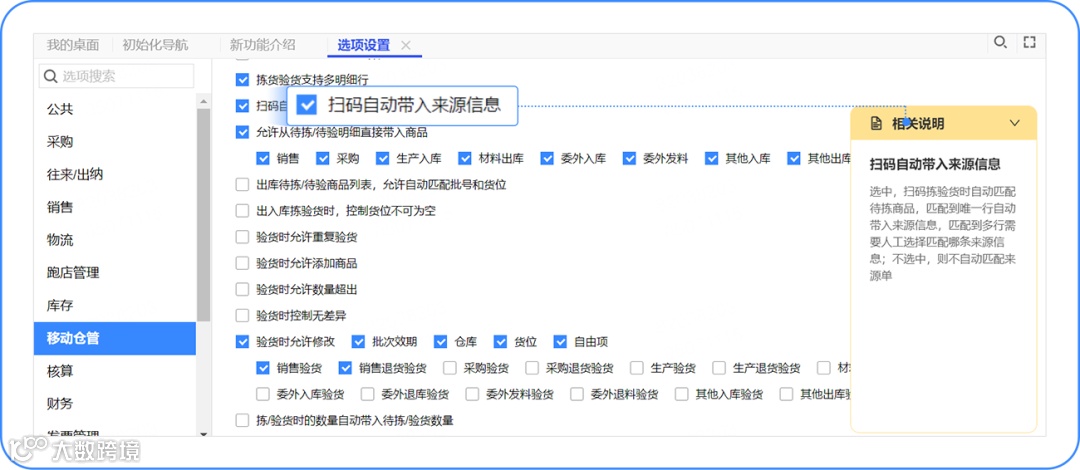Check the 生产退货验货 checkbox
The height and width of the screenshot is (470, 1080).
719,368
